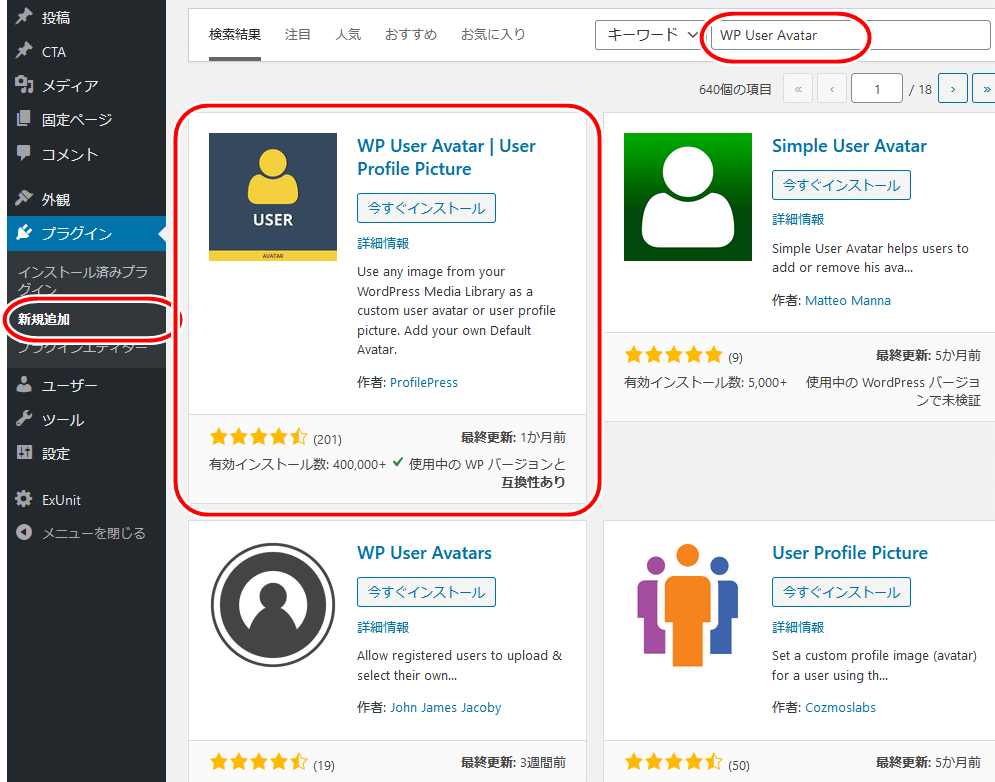Click the WP User Avatar plugin thumbnail

(x=273, y=197)
